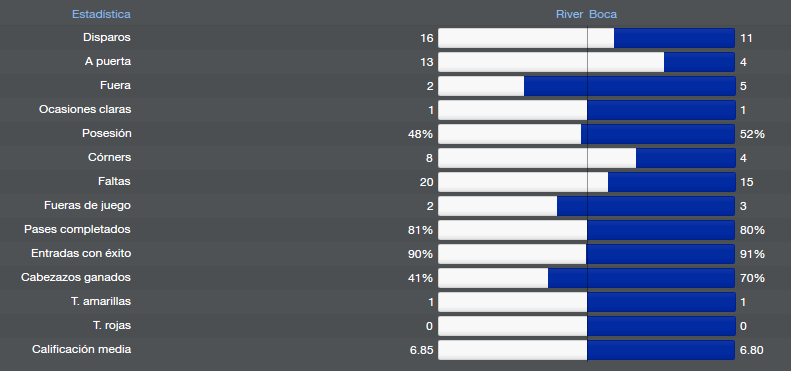Click River's 20 Faltas value
Image resolution: width=791 pixels, height=371 pixels.
[426, 182]
